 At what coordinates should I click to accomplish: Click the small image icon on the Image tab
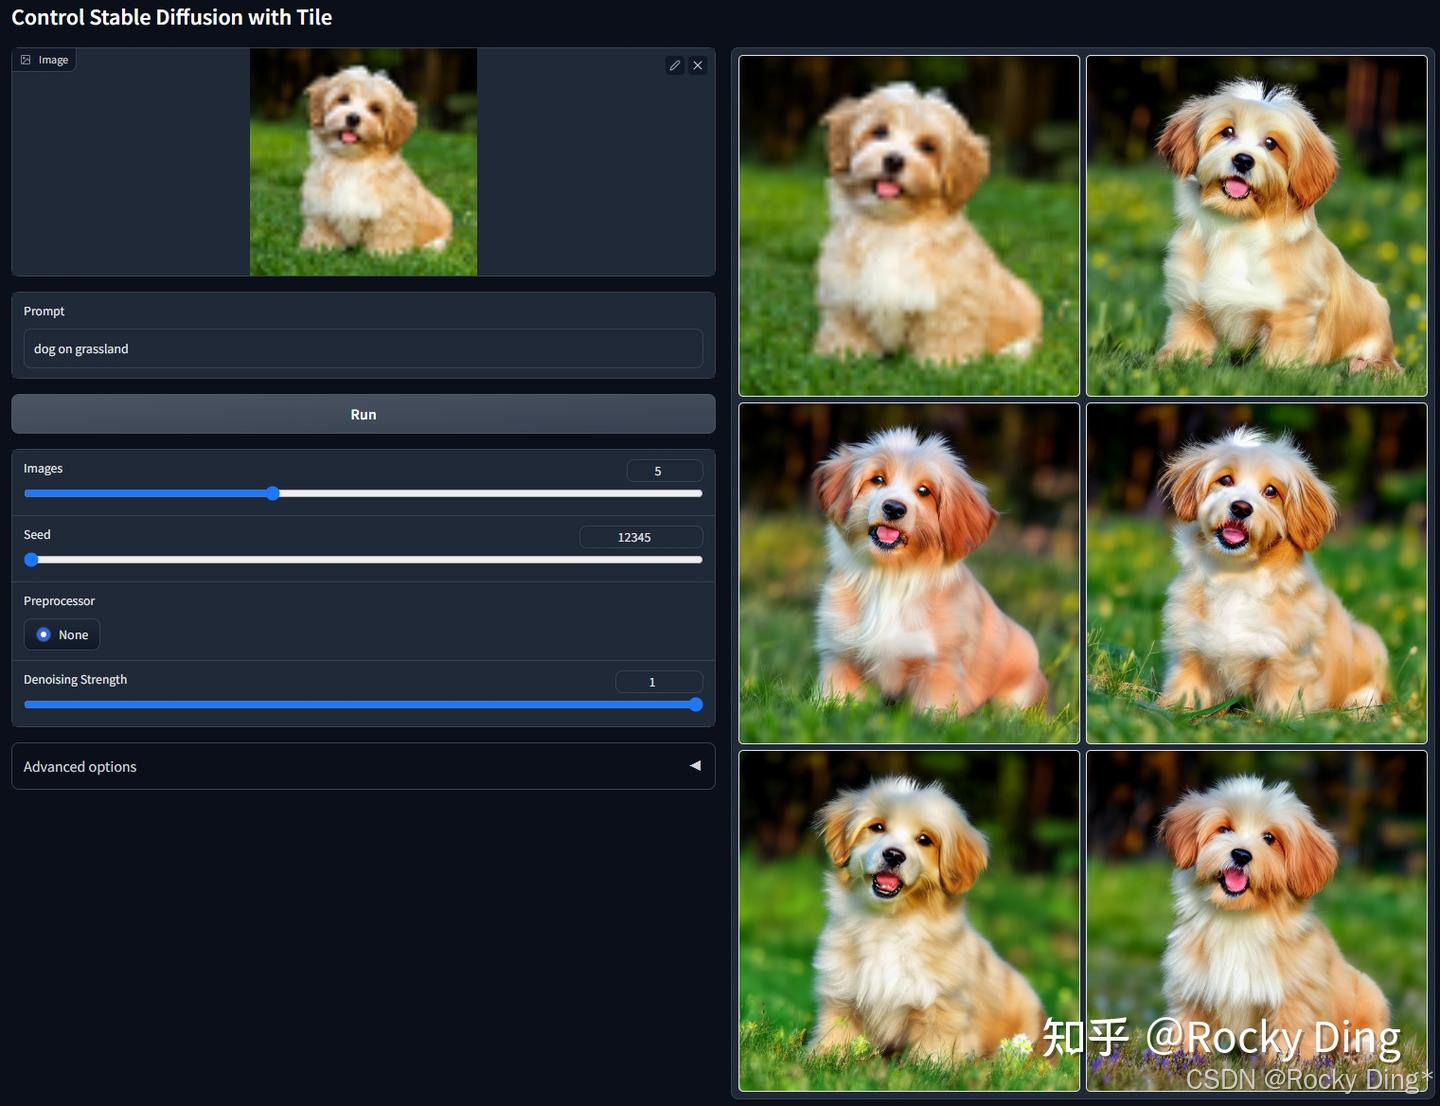point(26,59)
